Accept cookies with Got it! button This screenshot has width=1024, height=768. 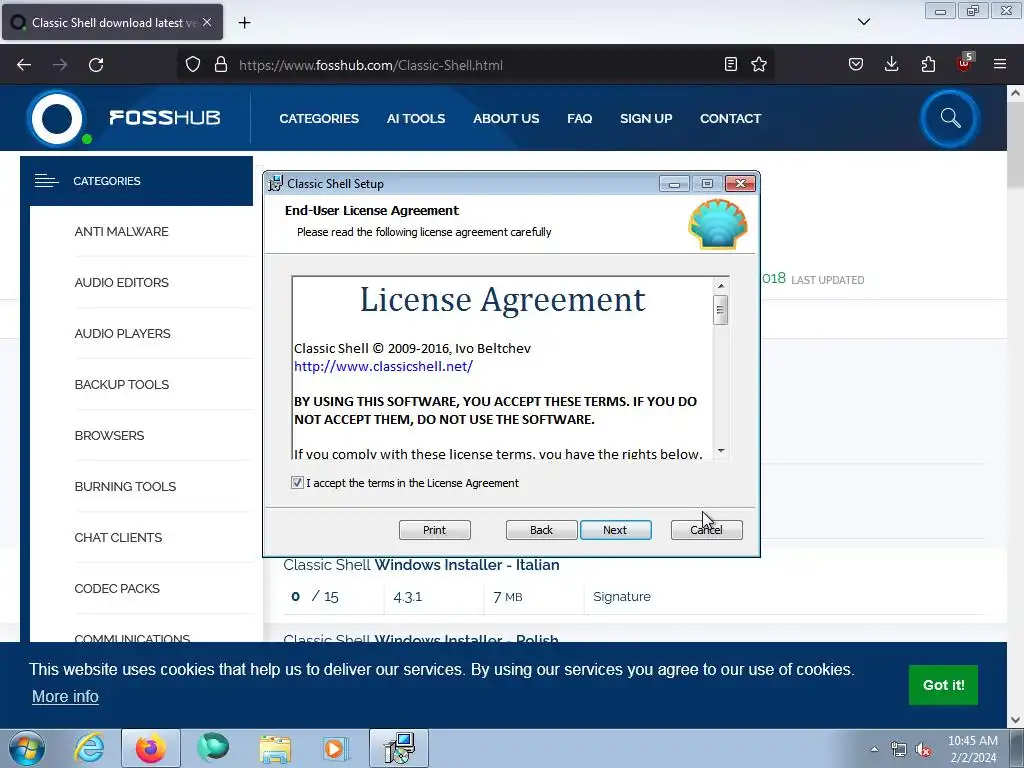pos(943,684)
